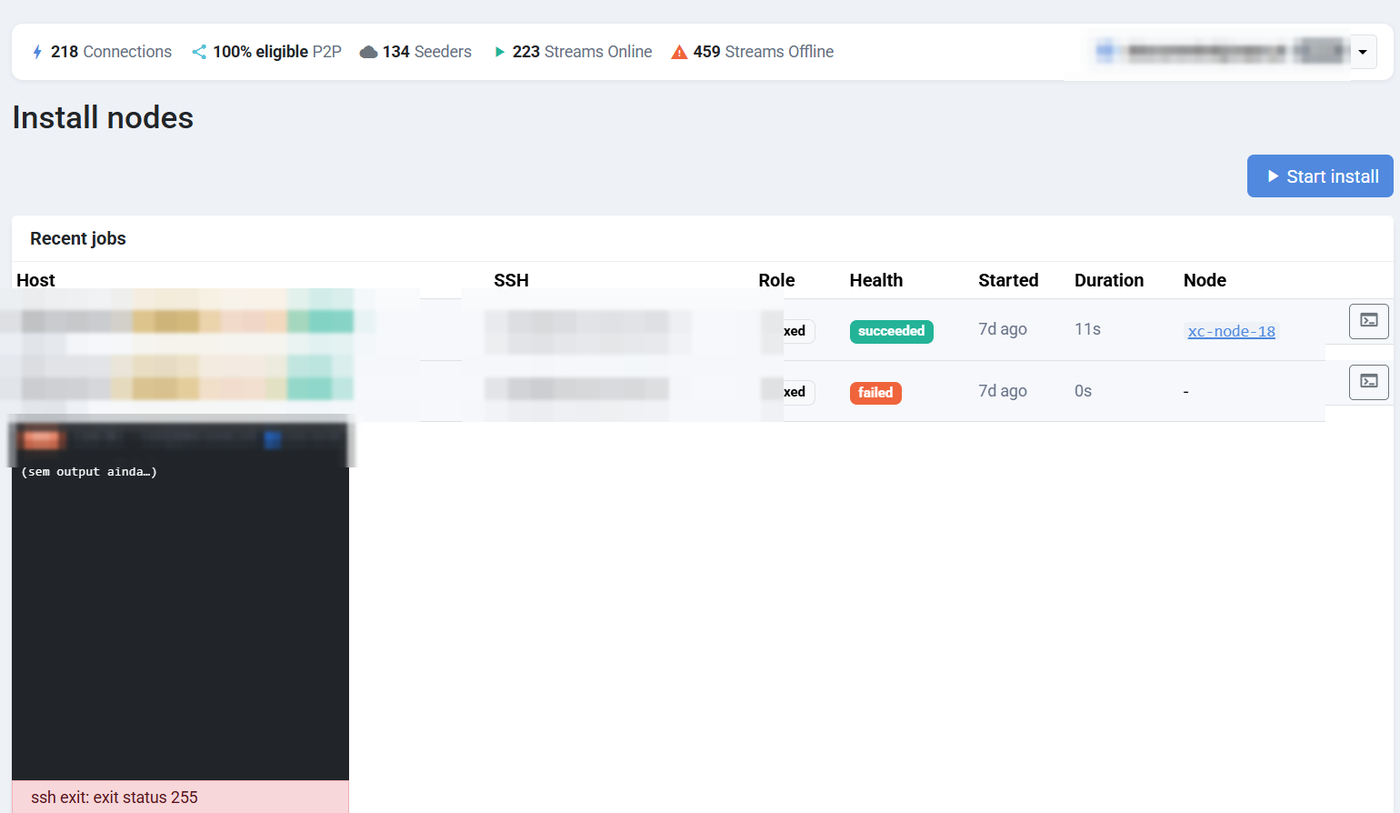Click the Host column header

click(36, 280)
